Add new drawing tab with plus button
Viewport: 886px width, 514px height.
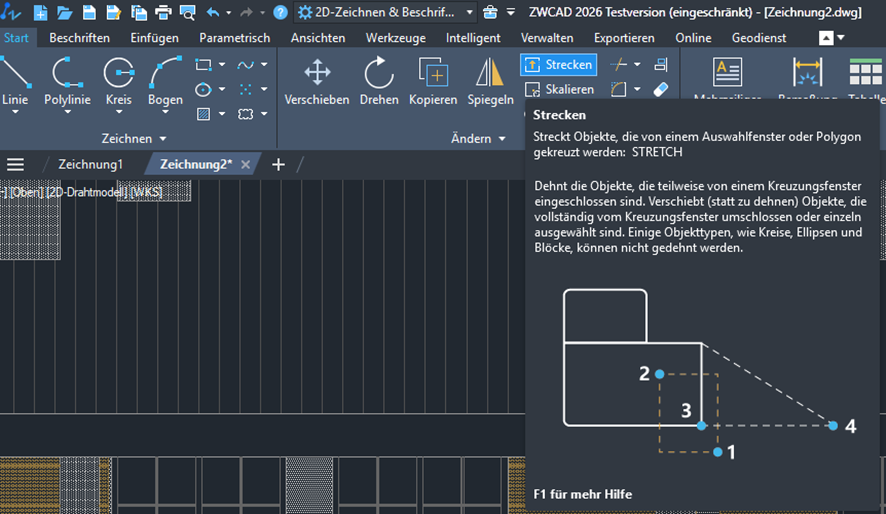click(x=278, y=164)
